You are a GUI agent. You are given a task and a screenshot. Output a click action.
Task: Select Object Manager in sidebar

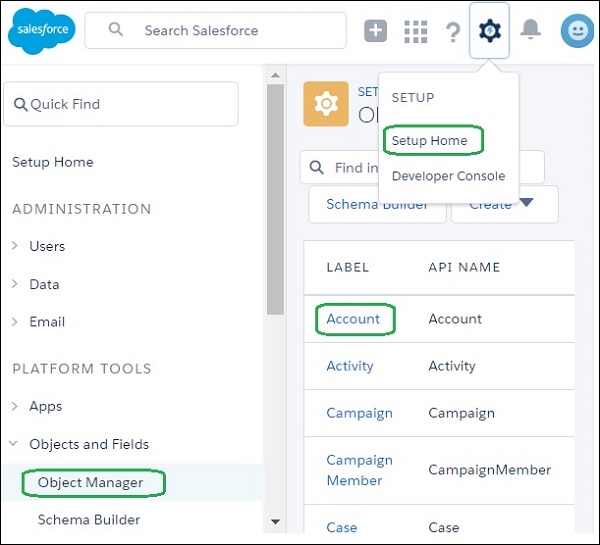tap(90, 483)
